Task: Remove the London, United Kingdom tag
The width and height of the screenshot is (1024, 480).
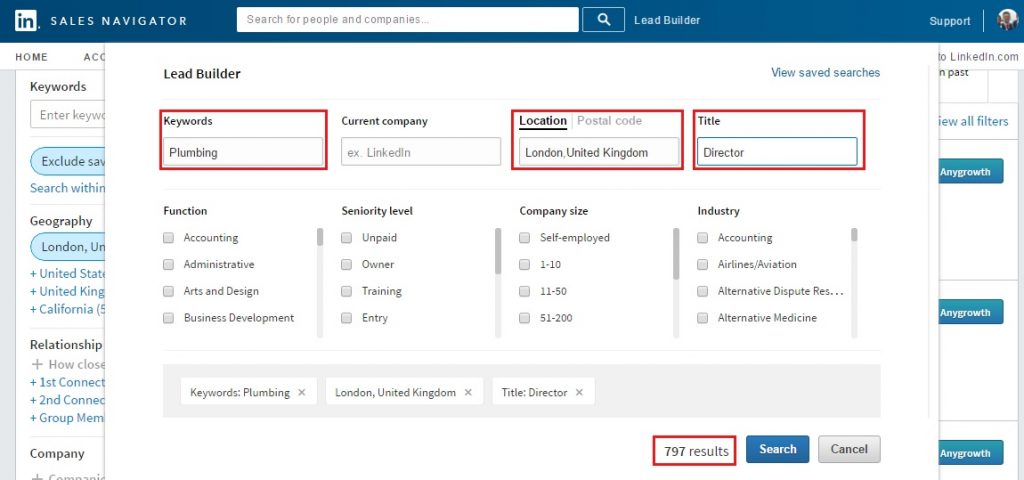Action: [468, 393]
